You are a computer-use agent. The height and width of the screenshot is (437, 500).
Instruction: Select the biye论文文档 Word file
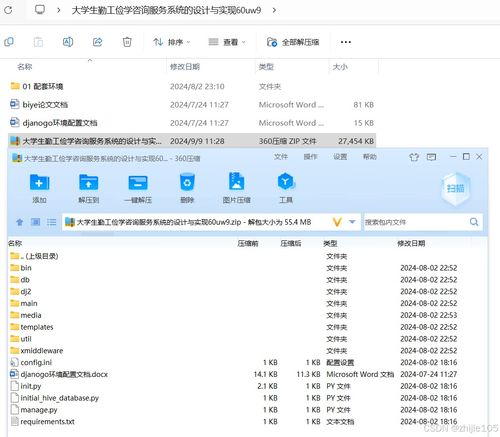pyautogui.click(x=192, y=105)
